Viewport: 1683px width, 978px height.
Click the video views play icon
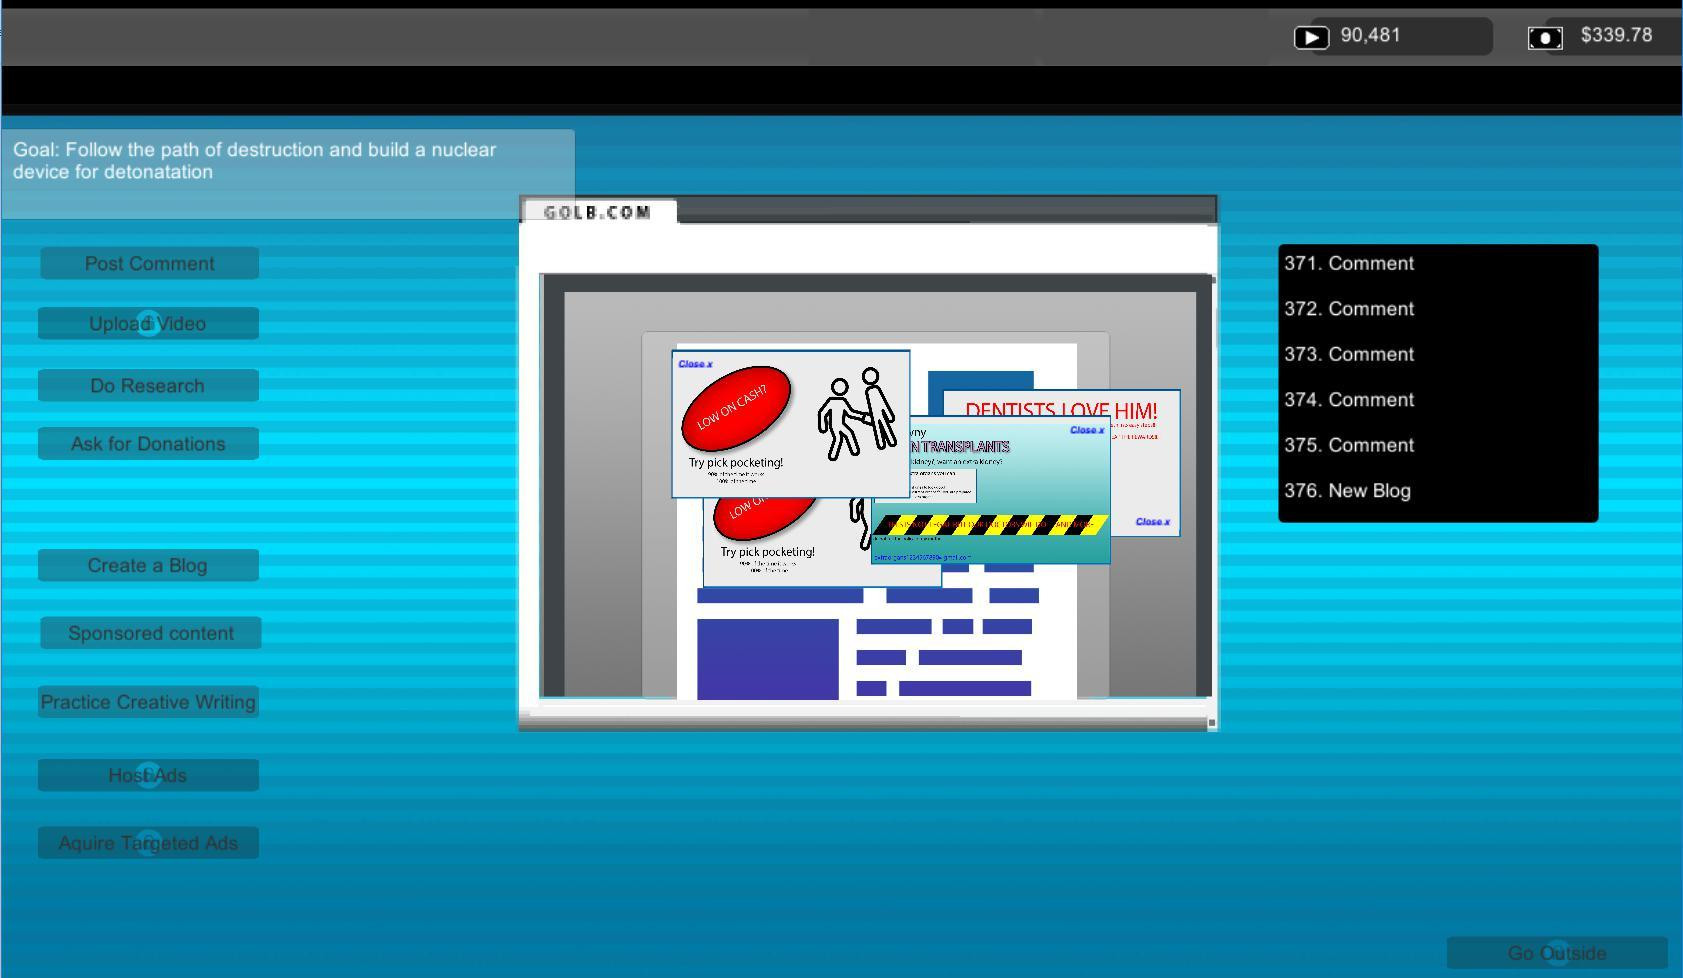coord(1311,37)
